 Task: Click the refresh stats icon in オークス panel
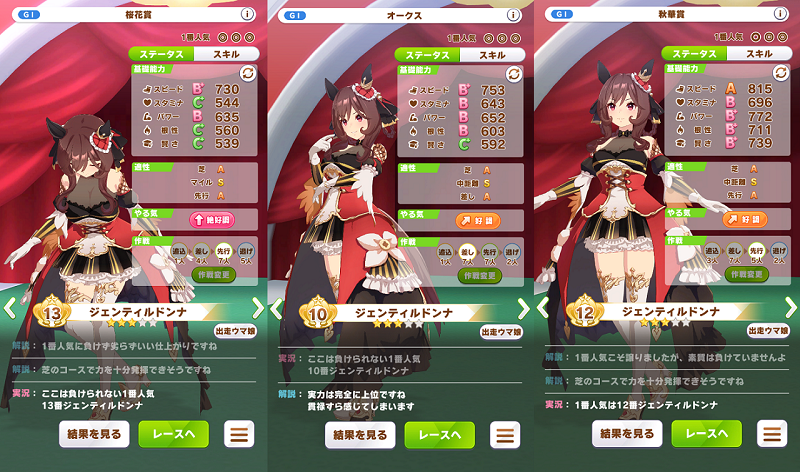(514, 74)
